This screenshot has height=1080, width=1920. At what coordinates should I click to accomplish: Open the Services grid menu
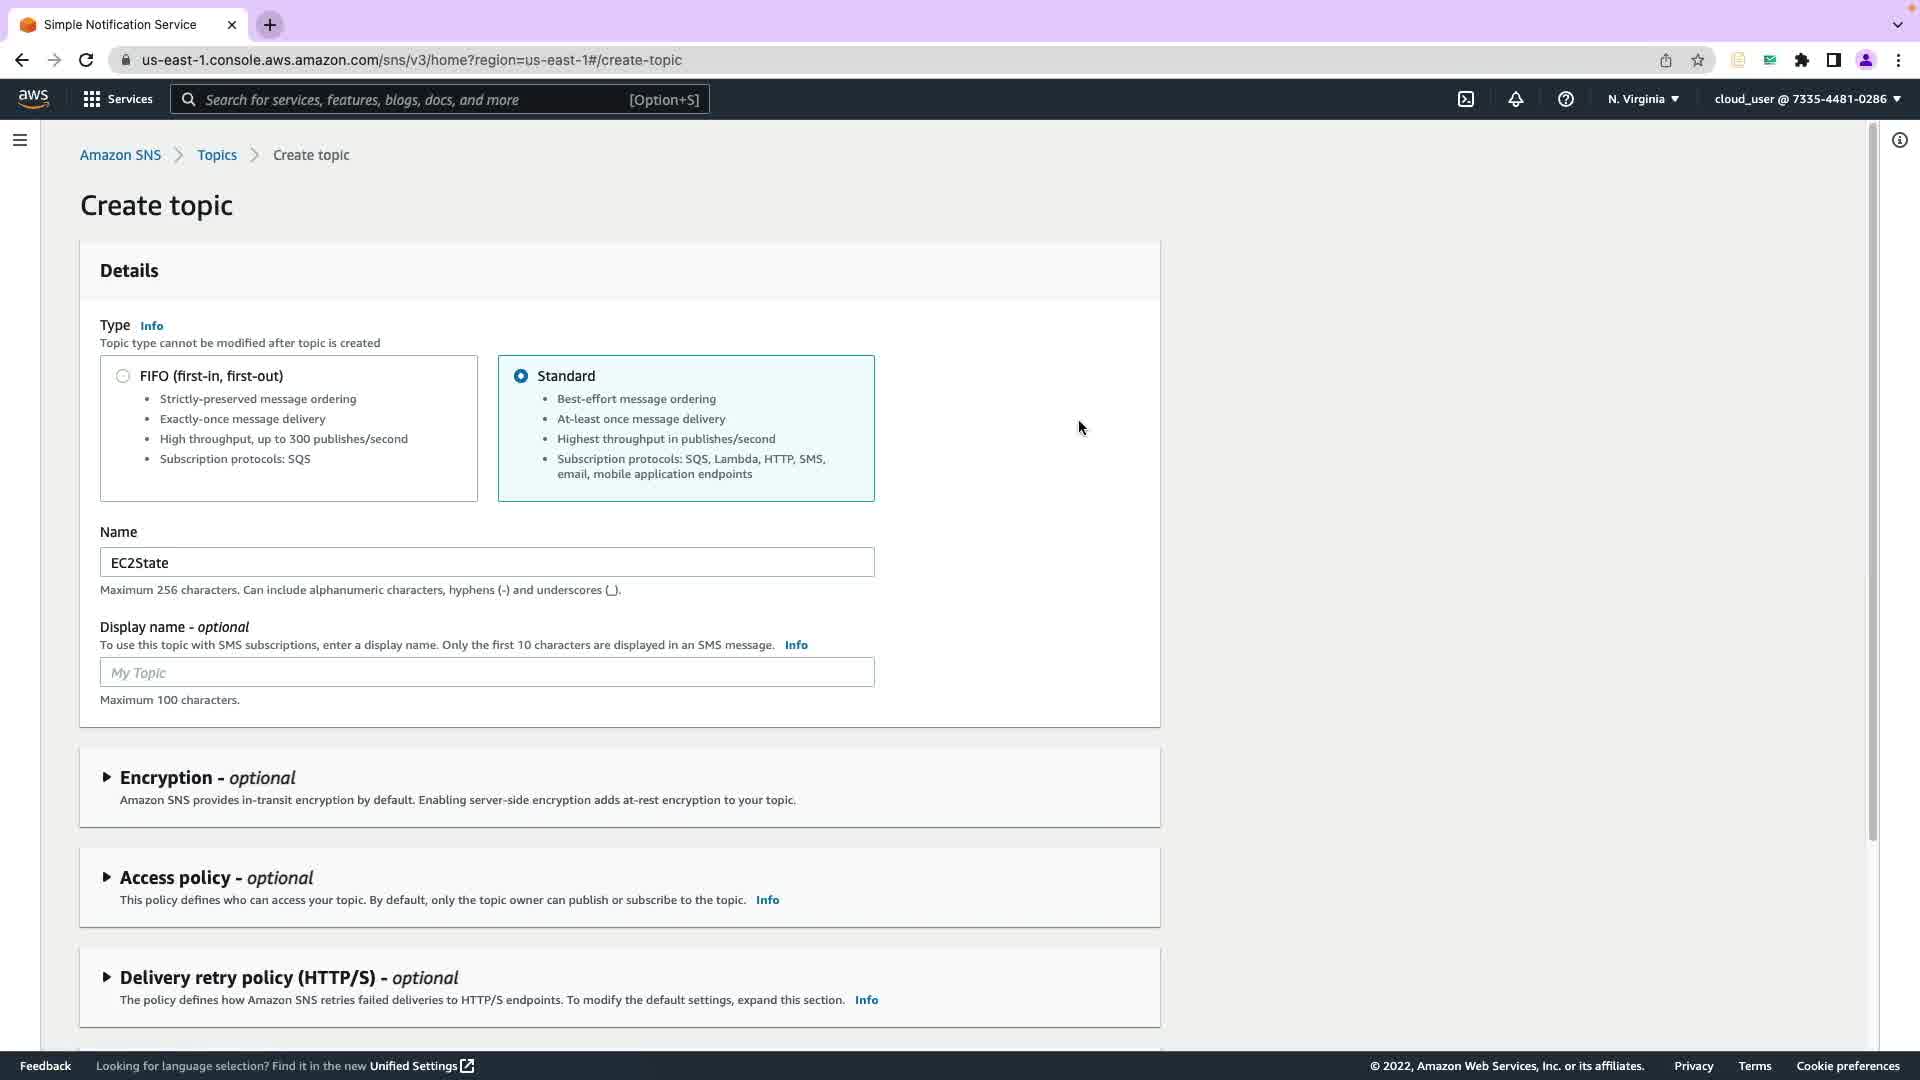click(118, 99)
